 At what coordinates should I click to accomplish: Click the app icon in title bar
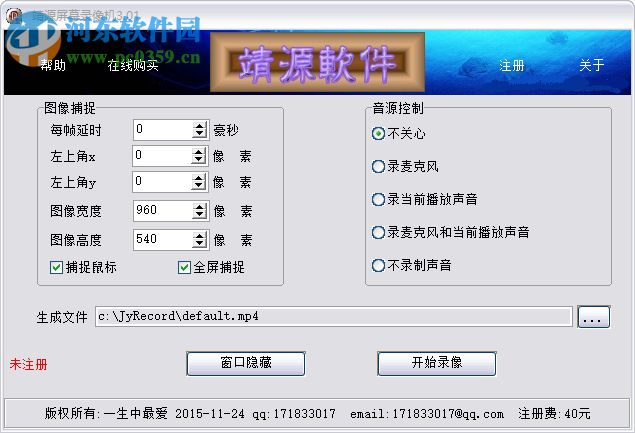coord(15,15)
